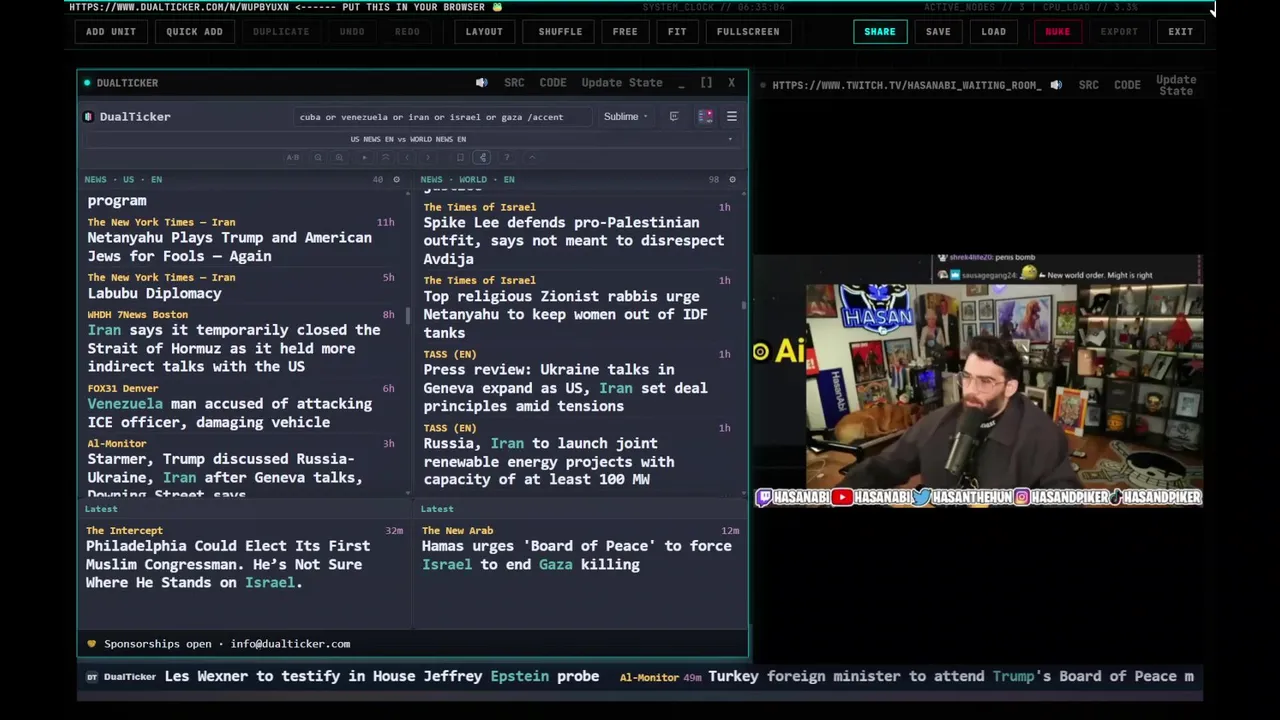Viewport: 1280px width, 720px height.
Task: Click the SHUFFLE menu item
Action: coord(560,32)
